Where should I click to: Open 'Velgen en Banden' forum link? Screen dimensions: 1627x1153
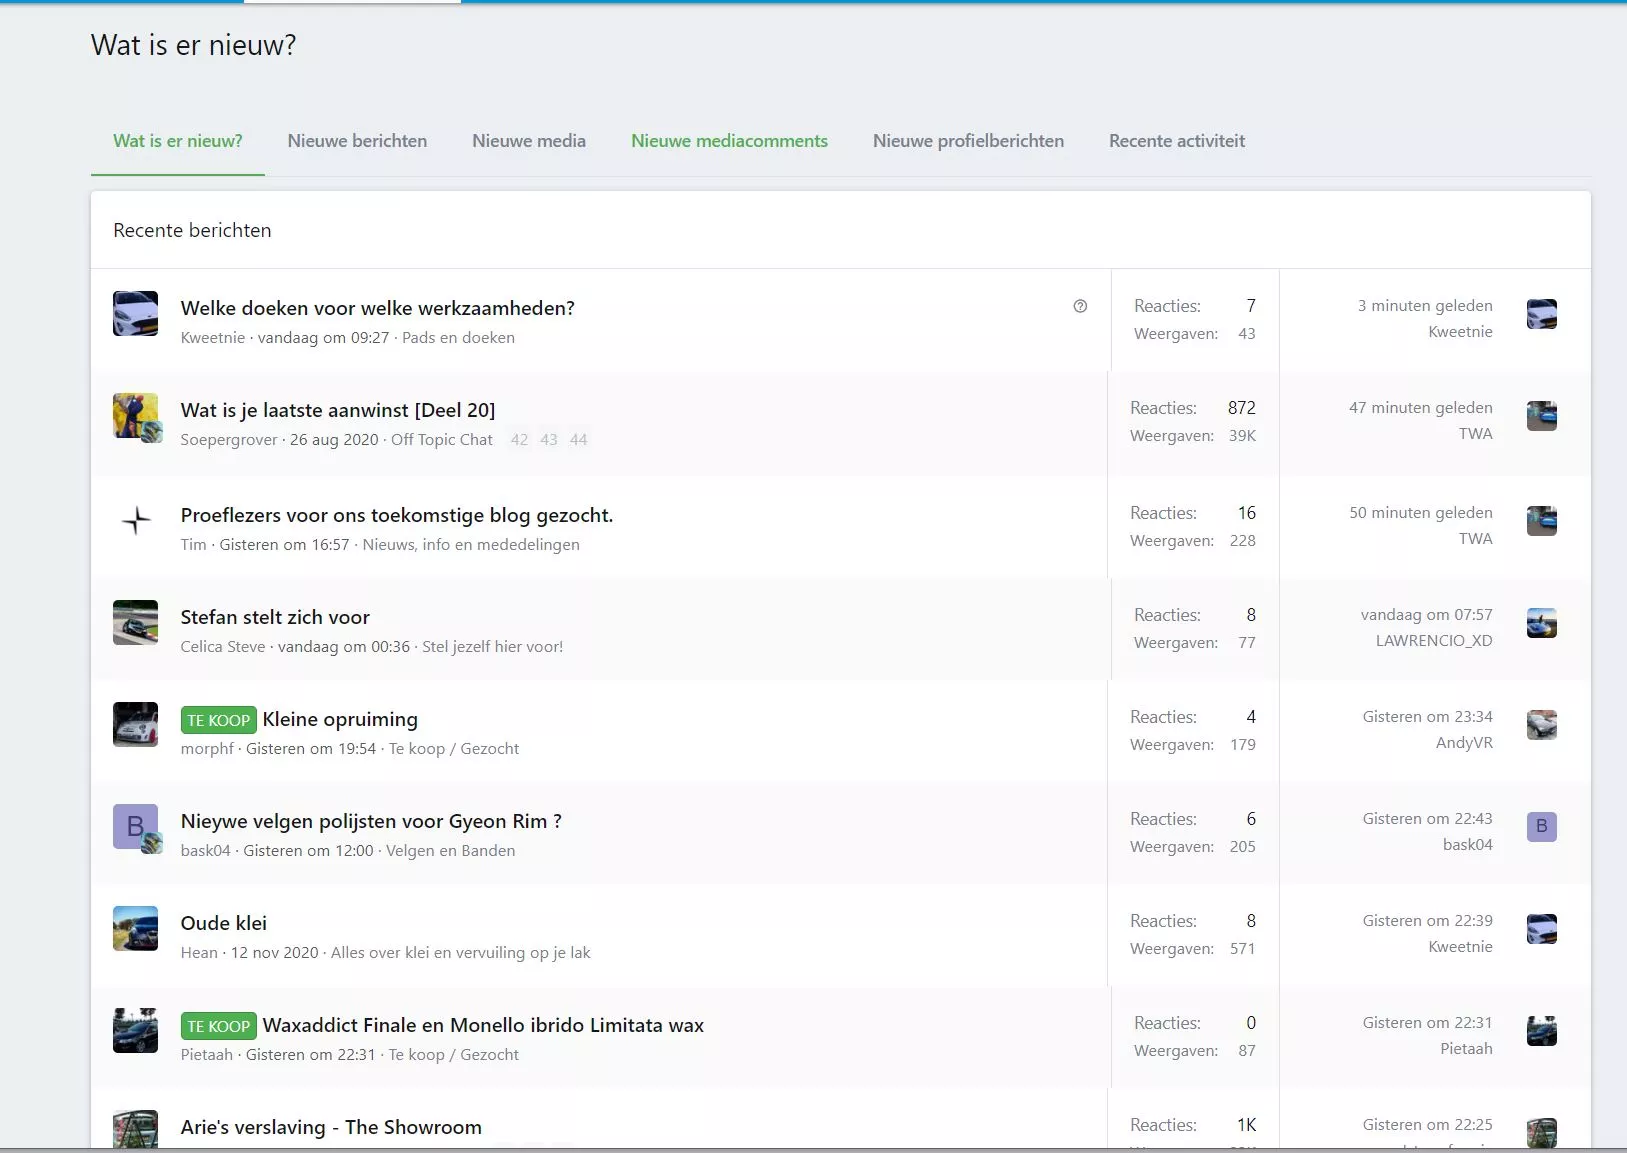451,851
